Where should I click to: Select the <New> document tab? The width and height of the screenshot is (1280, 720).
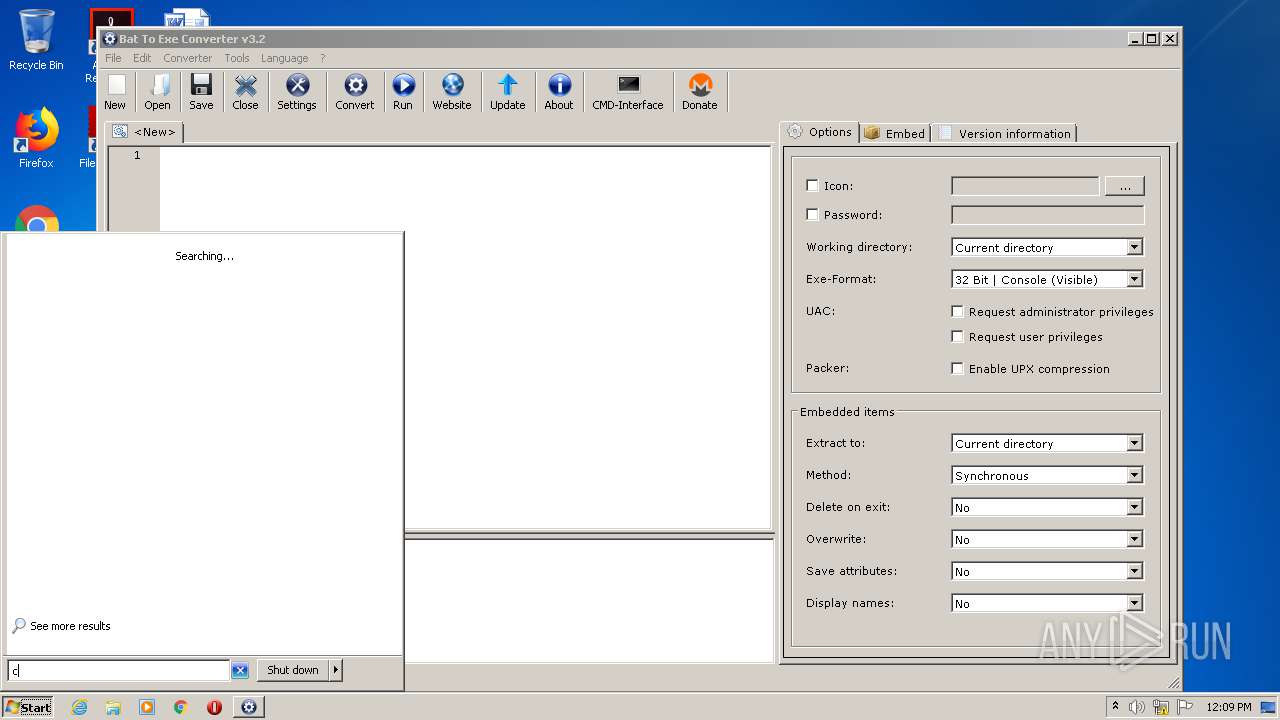[x=144, y=132]
